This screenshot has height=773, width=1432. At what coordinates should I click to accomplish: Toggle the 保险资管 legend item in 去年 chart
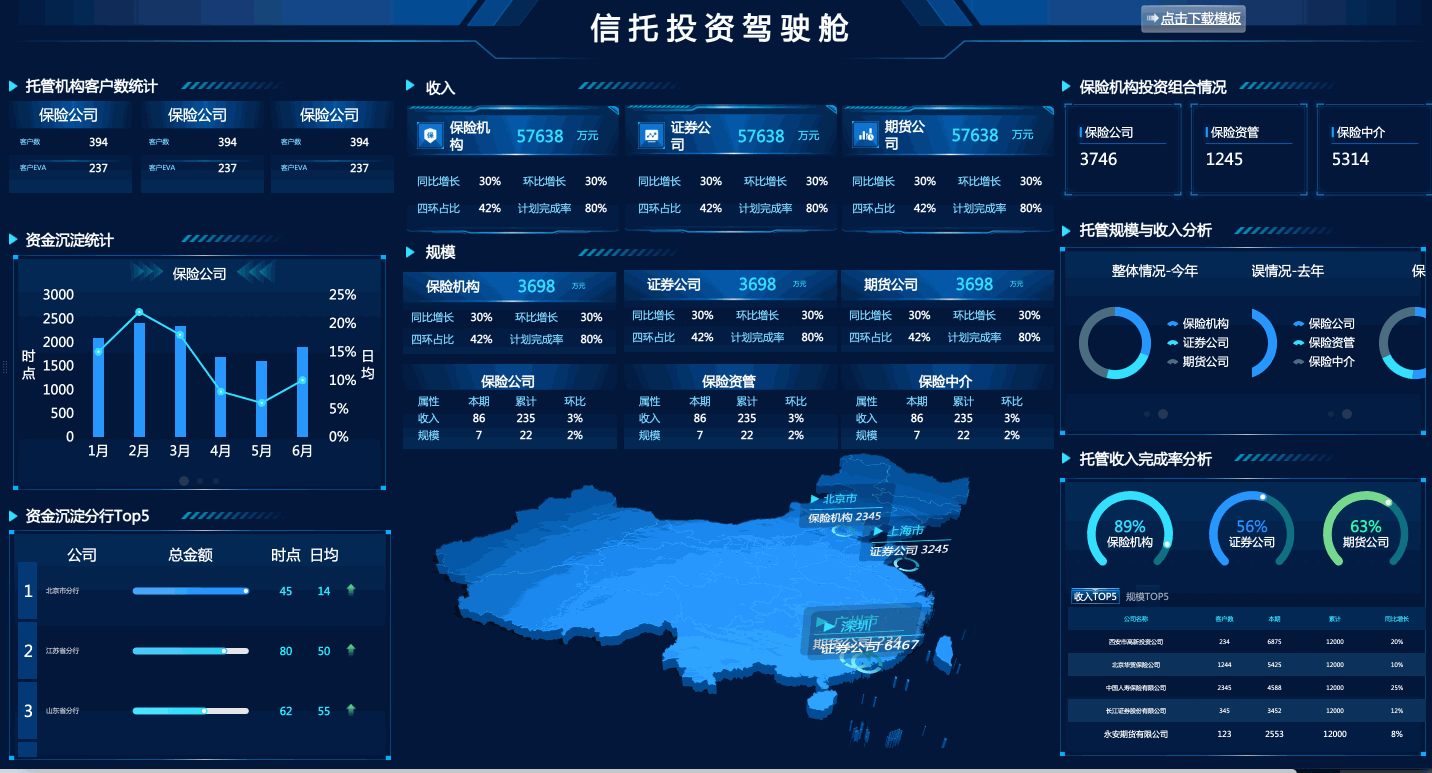click(x=1324, y=343)
